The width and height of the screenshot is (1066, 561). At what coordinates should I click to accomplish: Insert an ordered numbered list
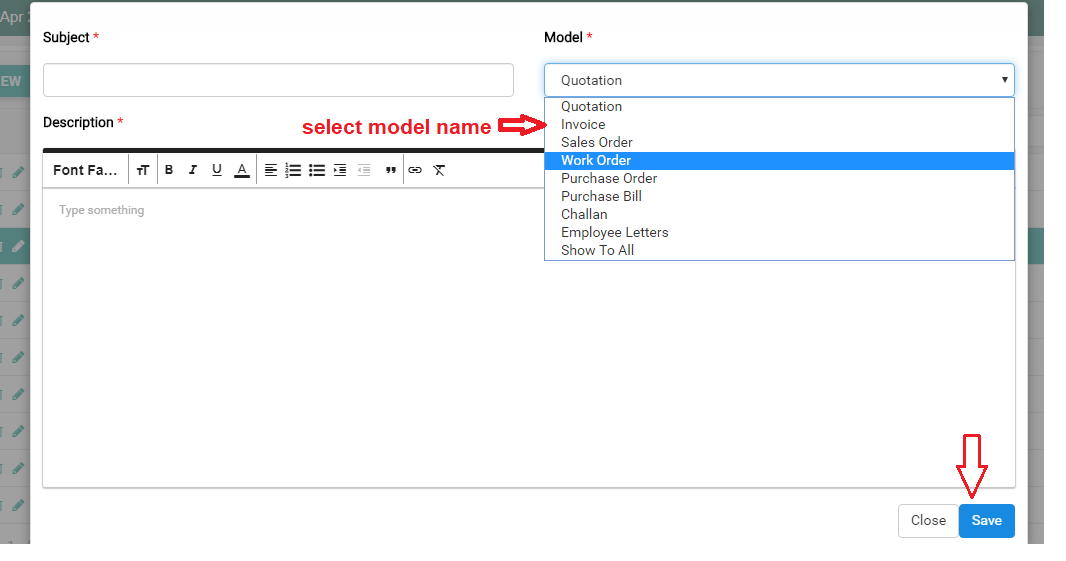[x=293, y=170]
